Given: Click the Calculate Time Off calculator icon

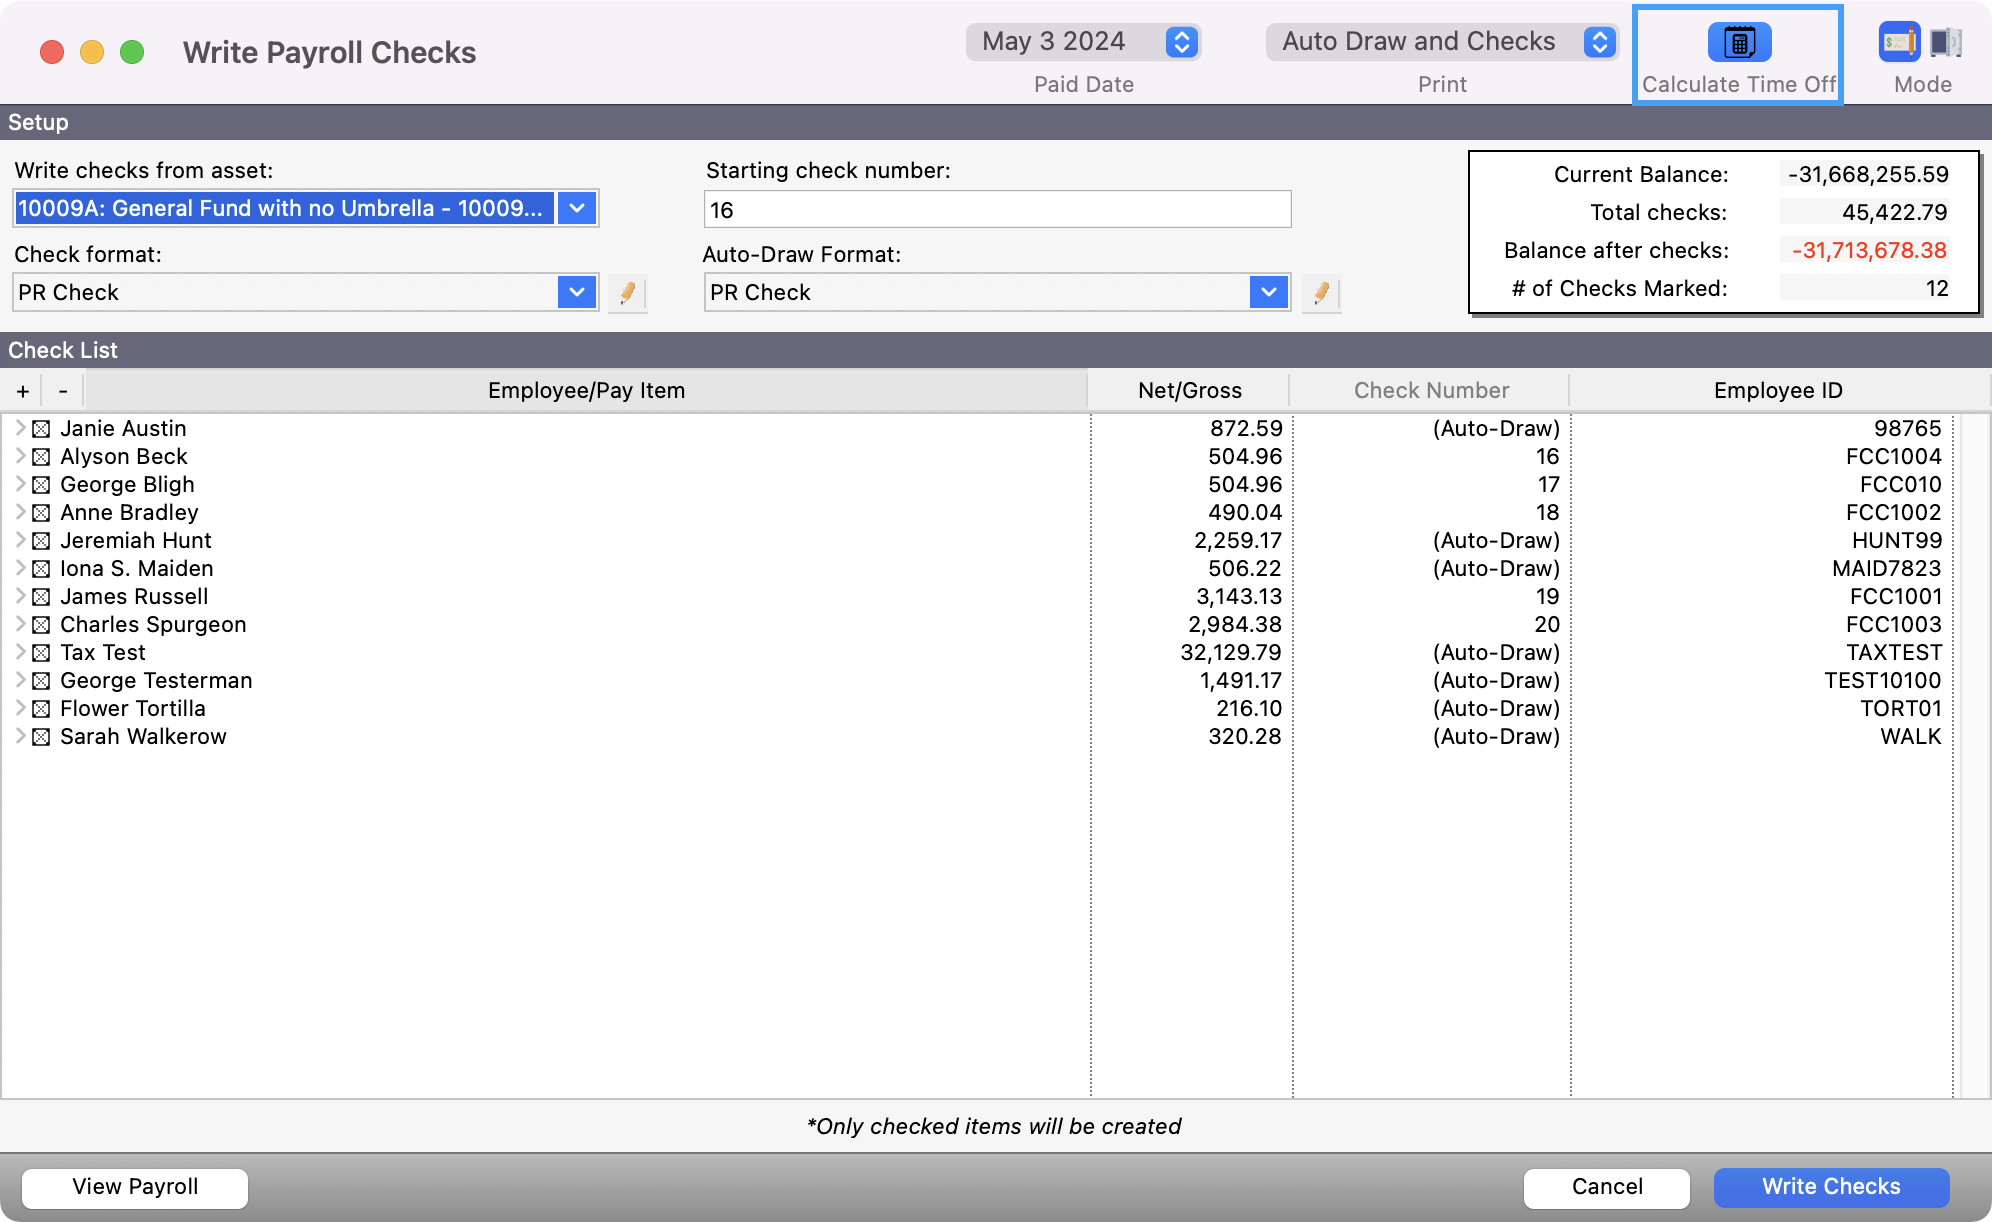Looking at the screenshot, I should click(1738, 43).
